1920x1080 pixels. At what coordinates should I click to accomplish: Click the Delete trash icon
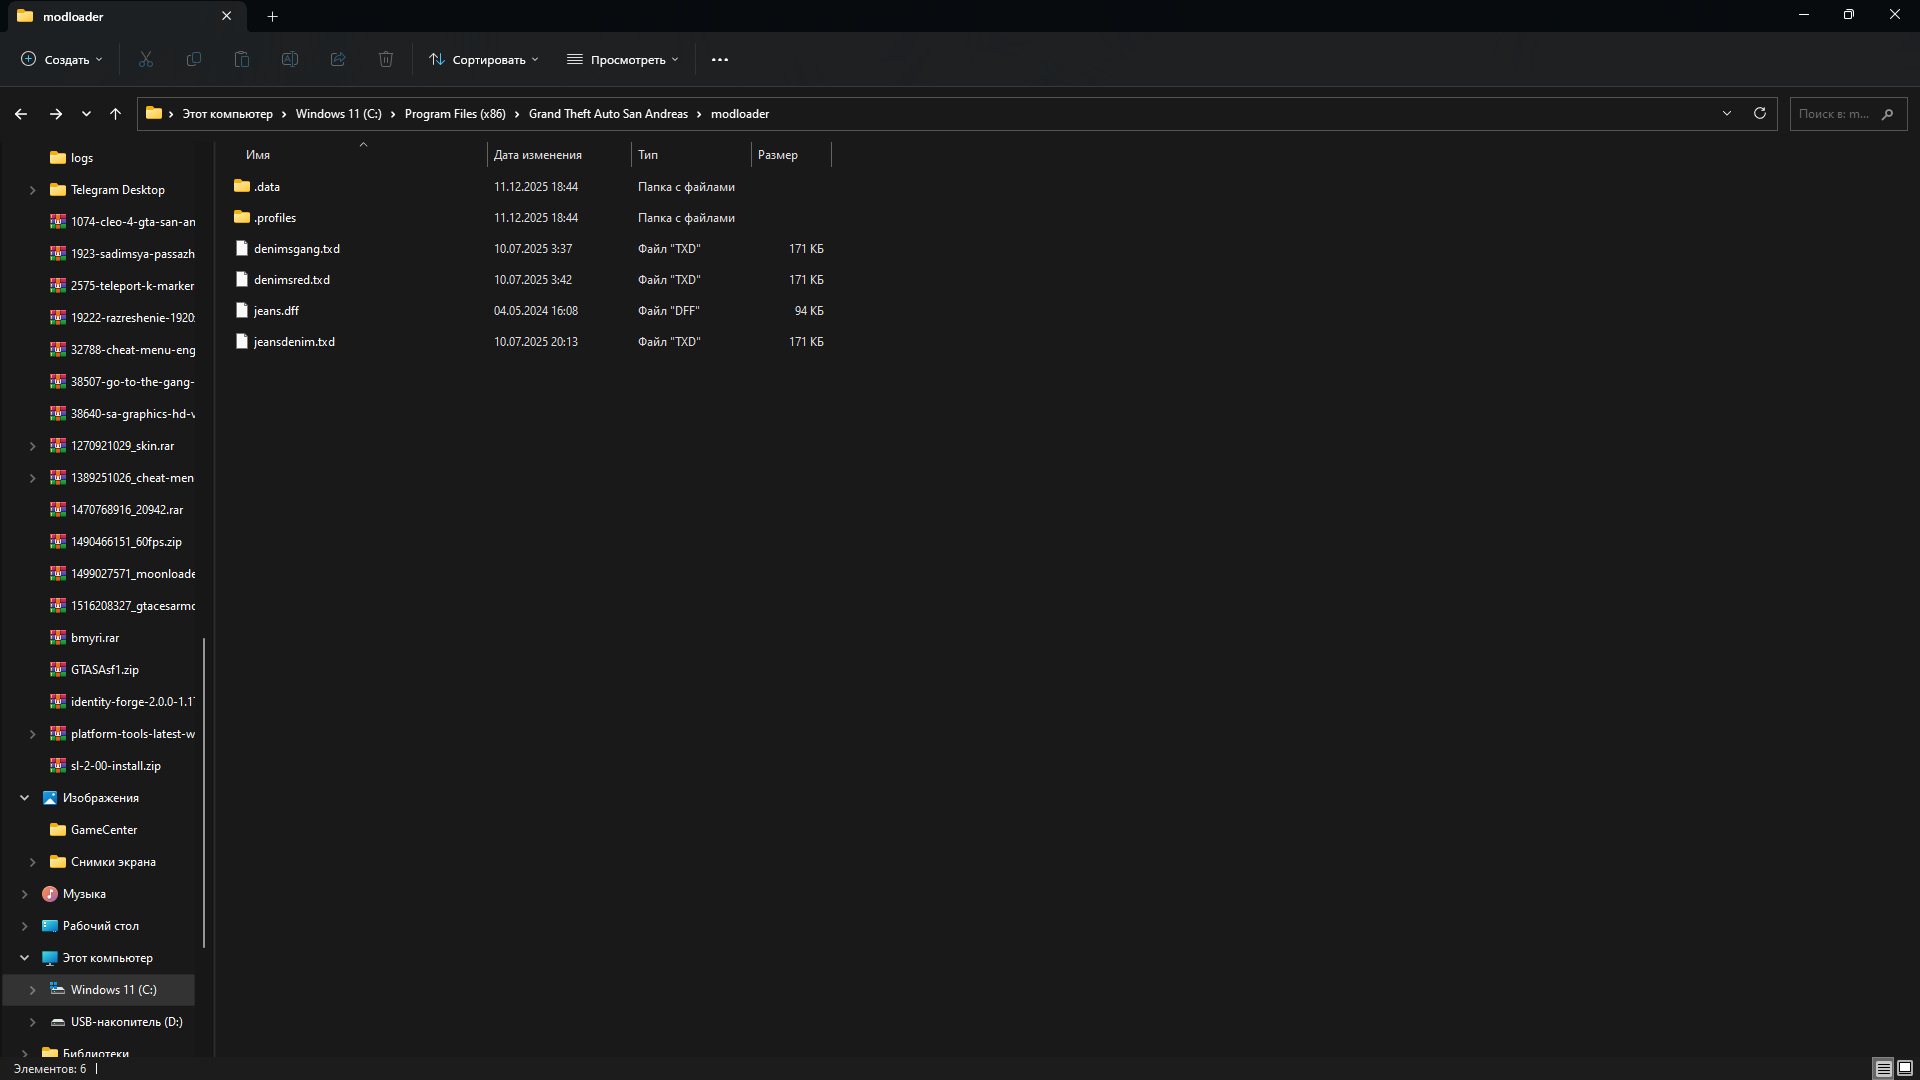pos(386,60)
